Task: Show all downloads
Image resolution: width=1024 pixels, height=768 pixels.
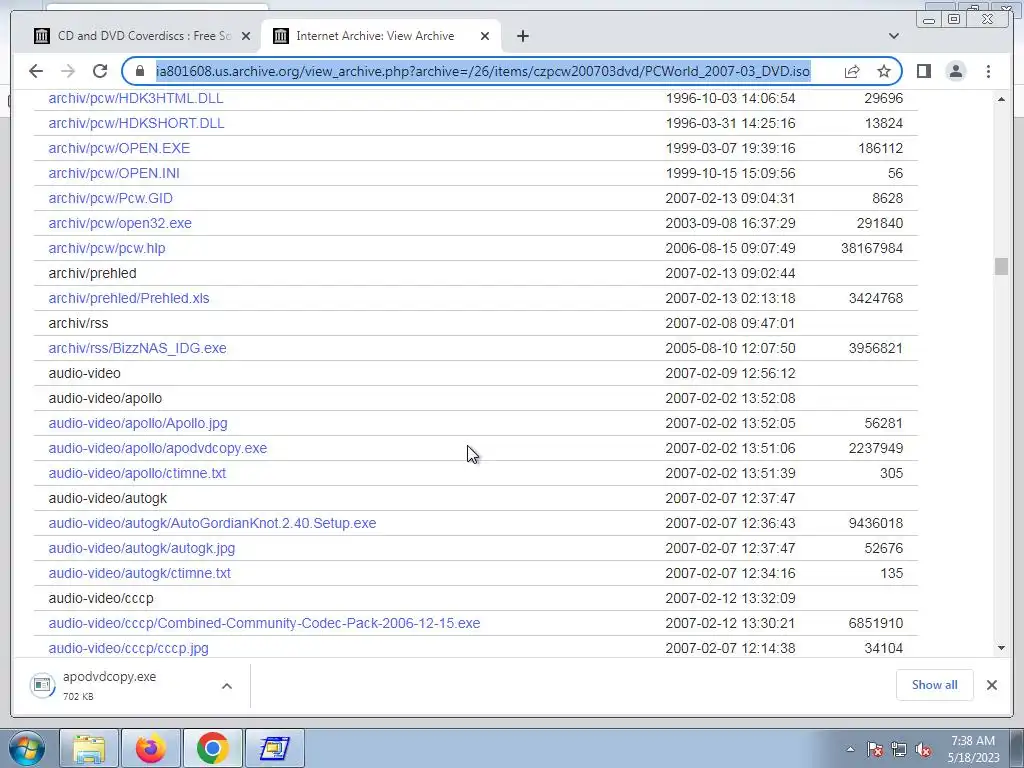Action: click(x=935, y=685)
